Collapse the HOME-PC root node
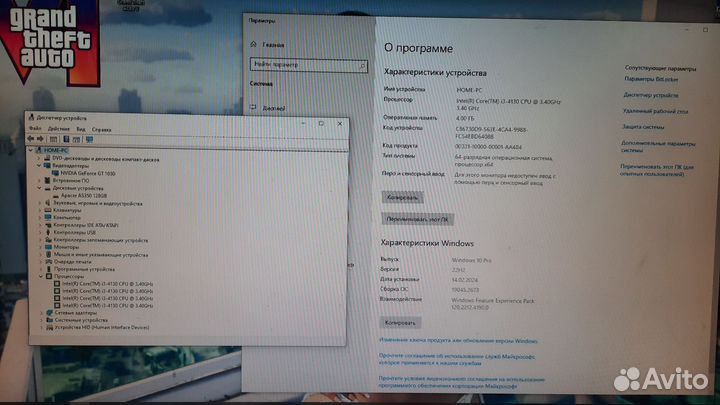720x405 pixels. (31, 150)
